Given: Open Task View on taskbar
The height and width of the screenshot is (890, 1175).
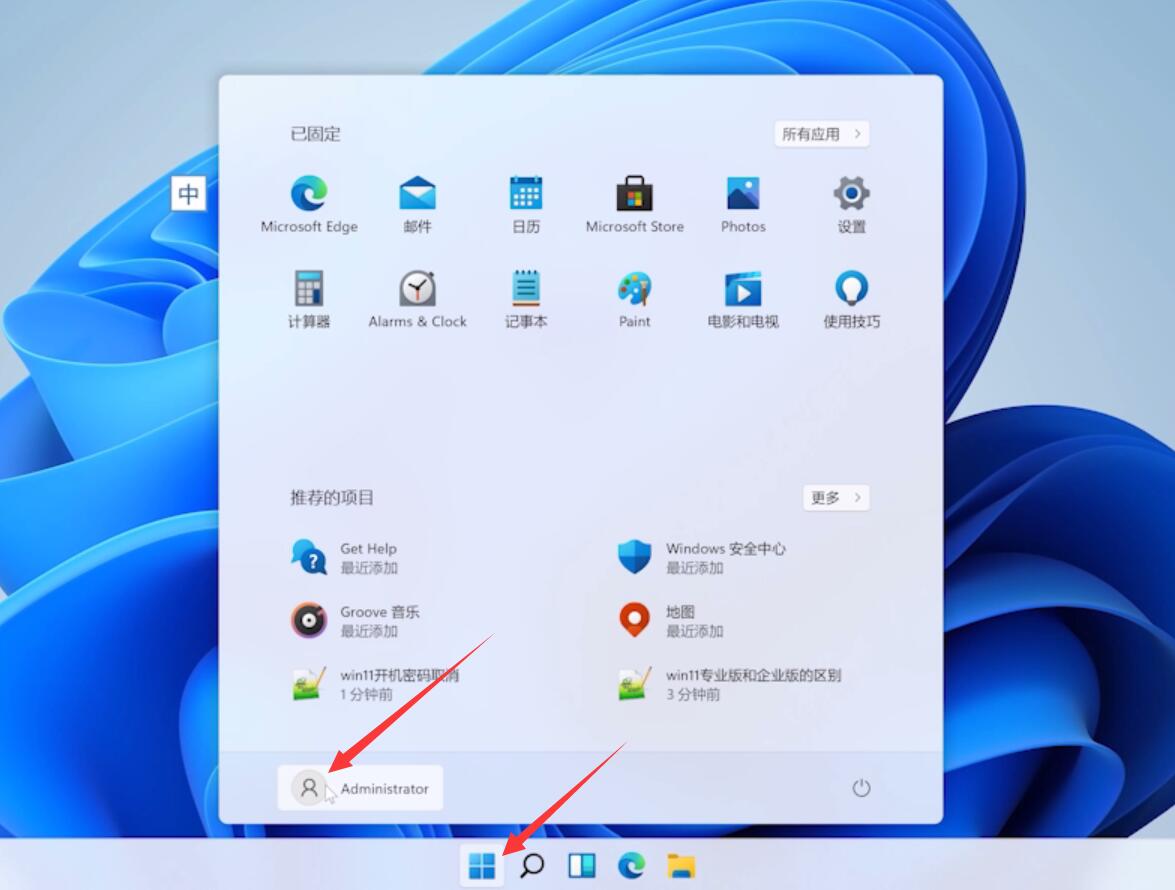Looking at the screenshot, I should click(x=582, y=866).
